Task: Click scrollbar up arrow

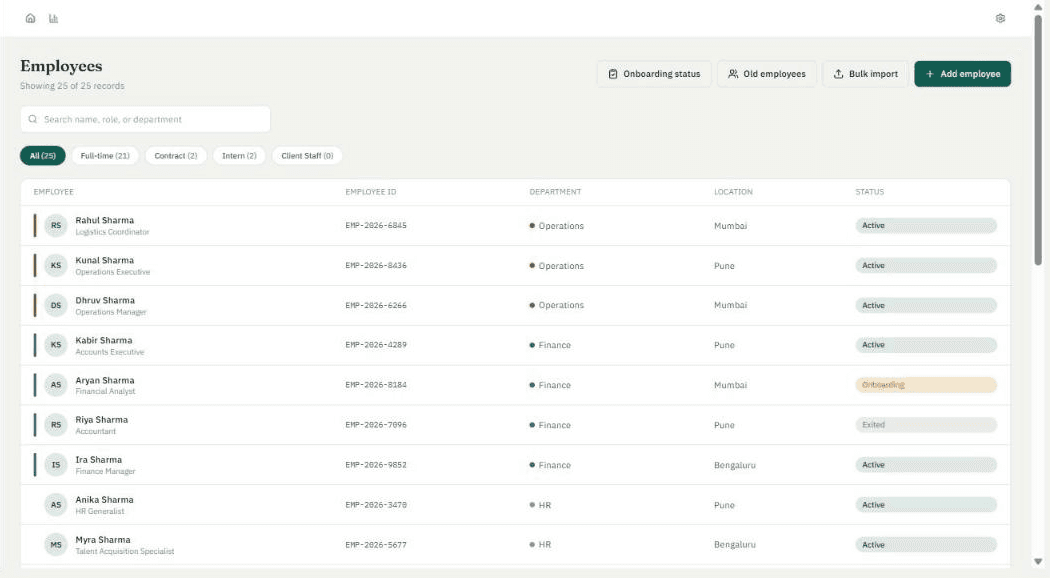Action: [1038, 7]
